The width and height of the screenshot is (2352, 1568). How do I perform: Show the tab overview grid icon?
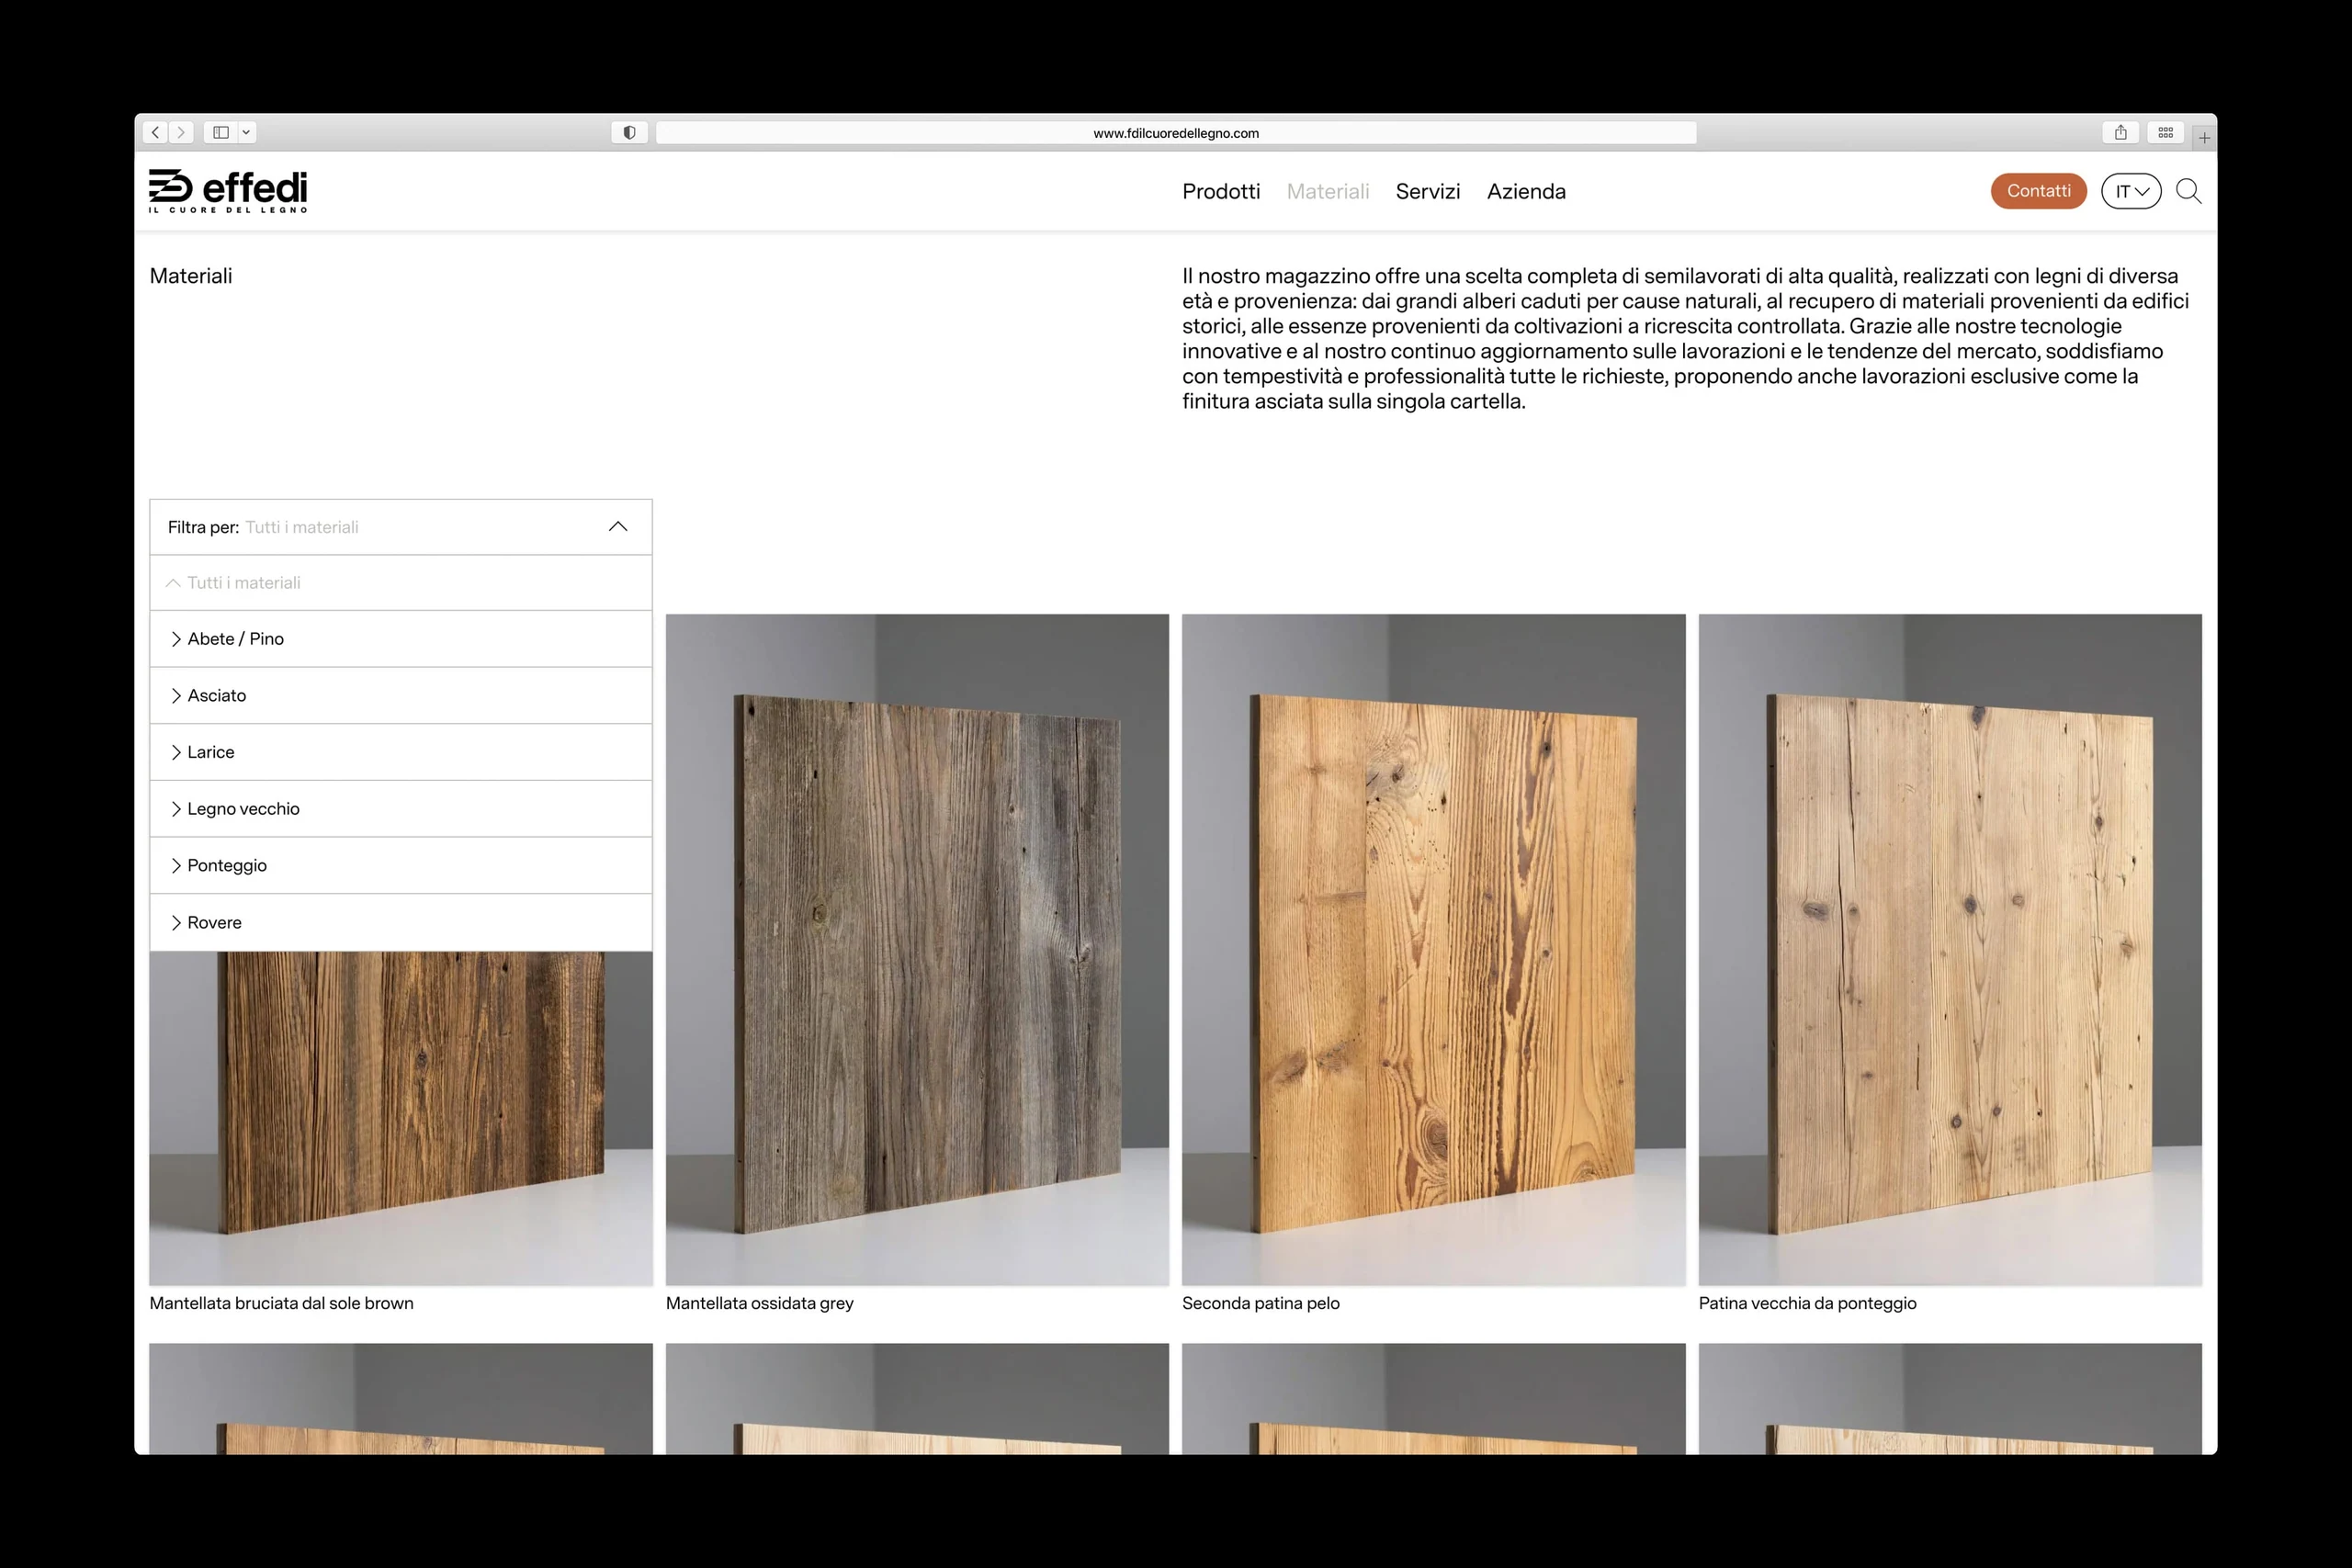[x=2165, y=132]
